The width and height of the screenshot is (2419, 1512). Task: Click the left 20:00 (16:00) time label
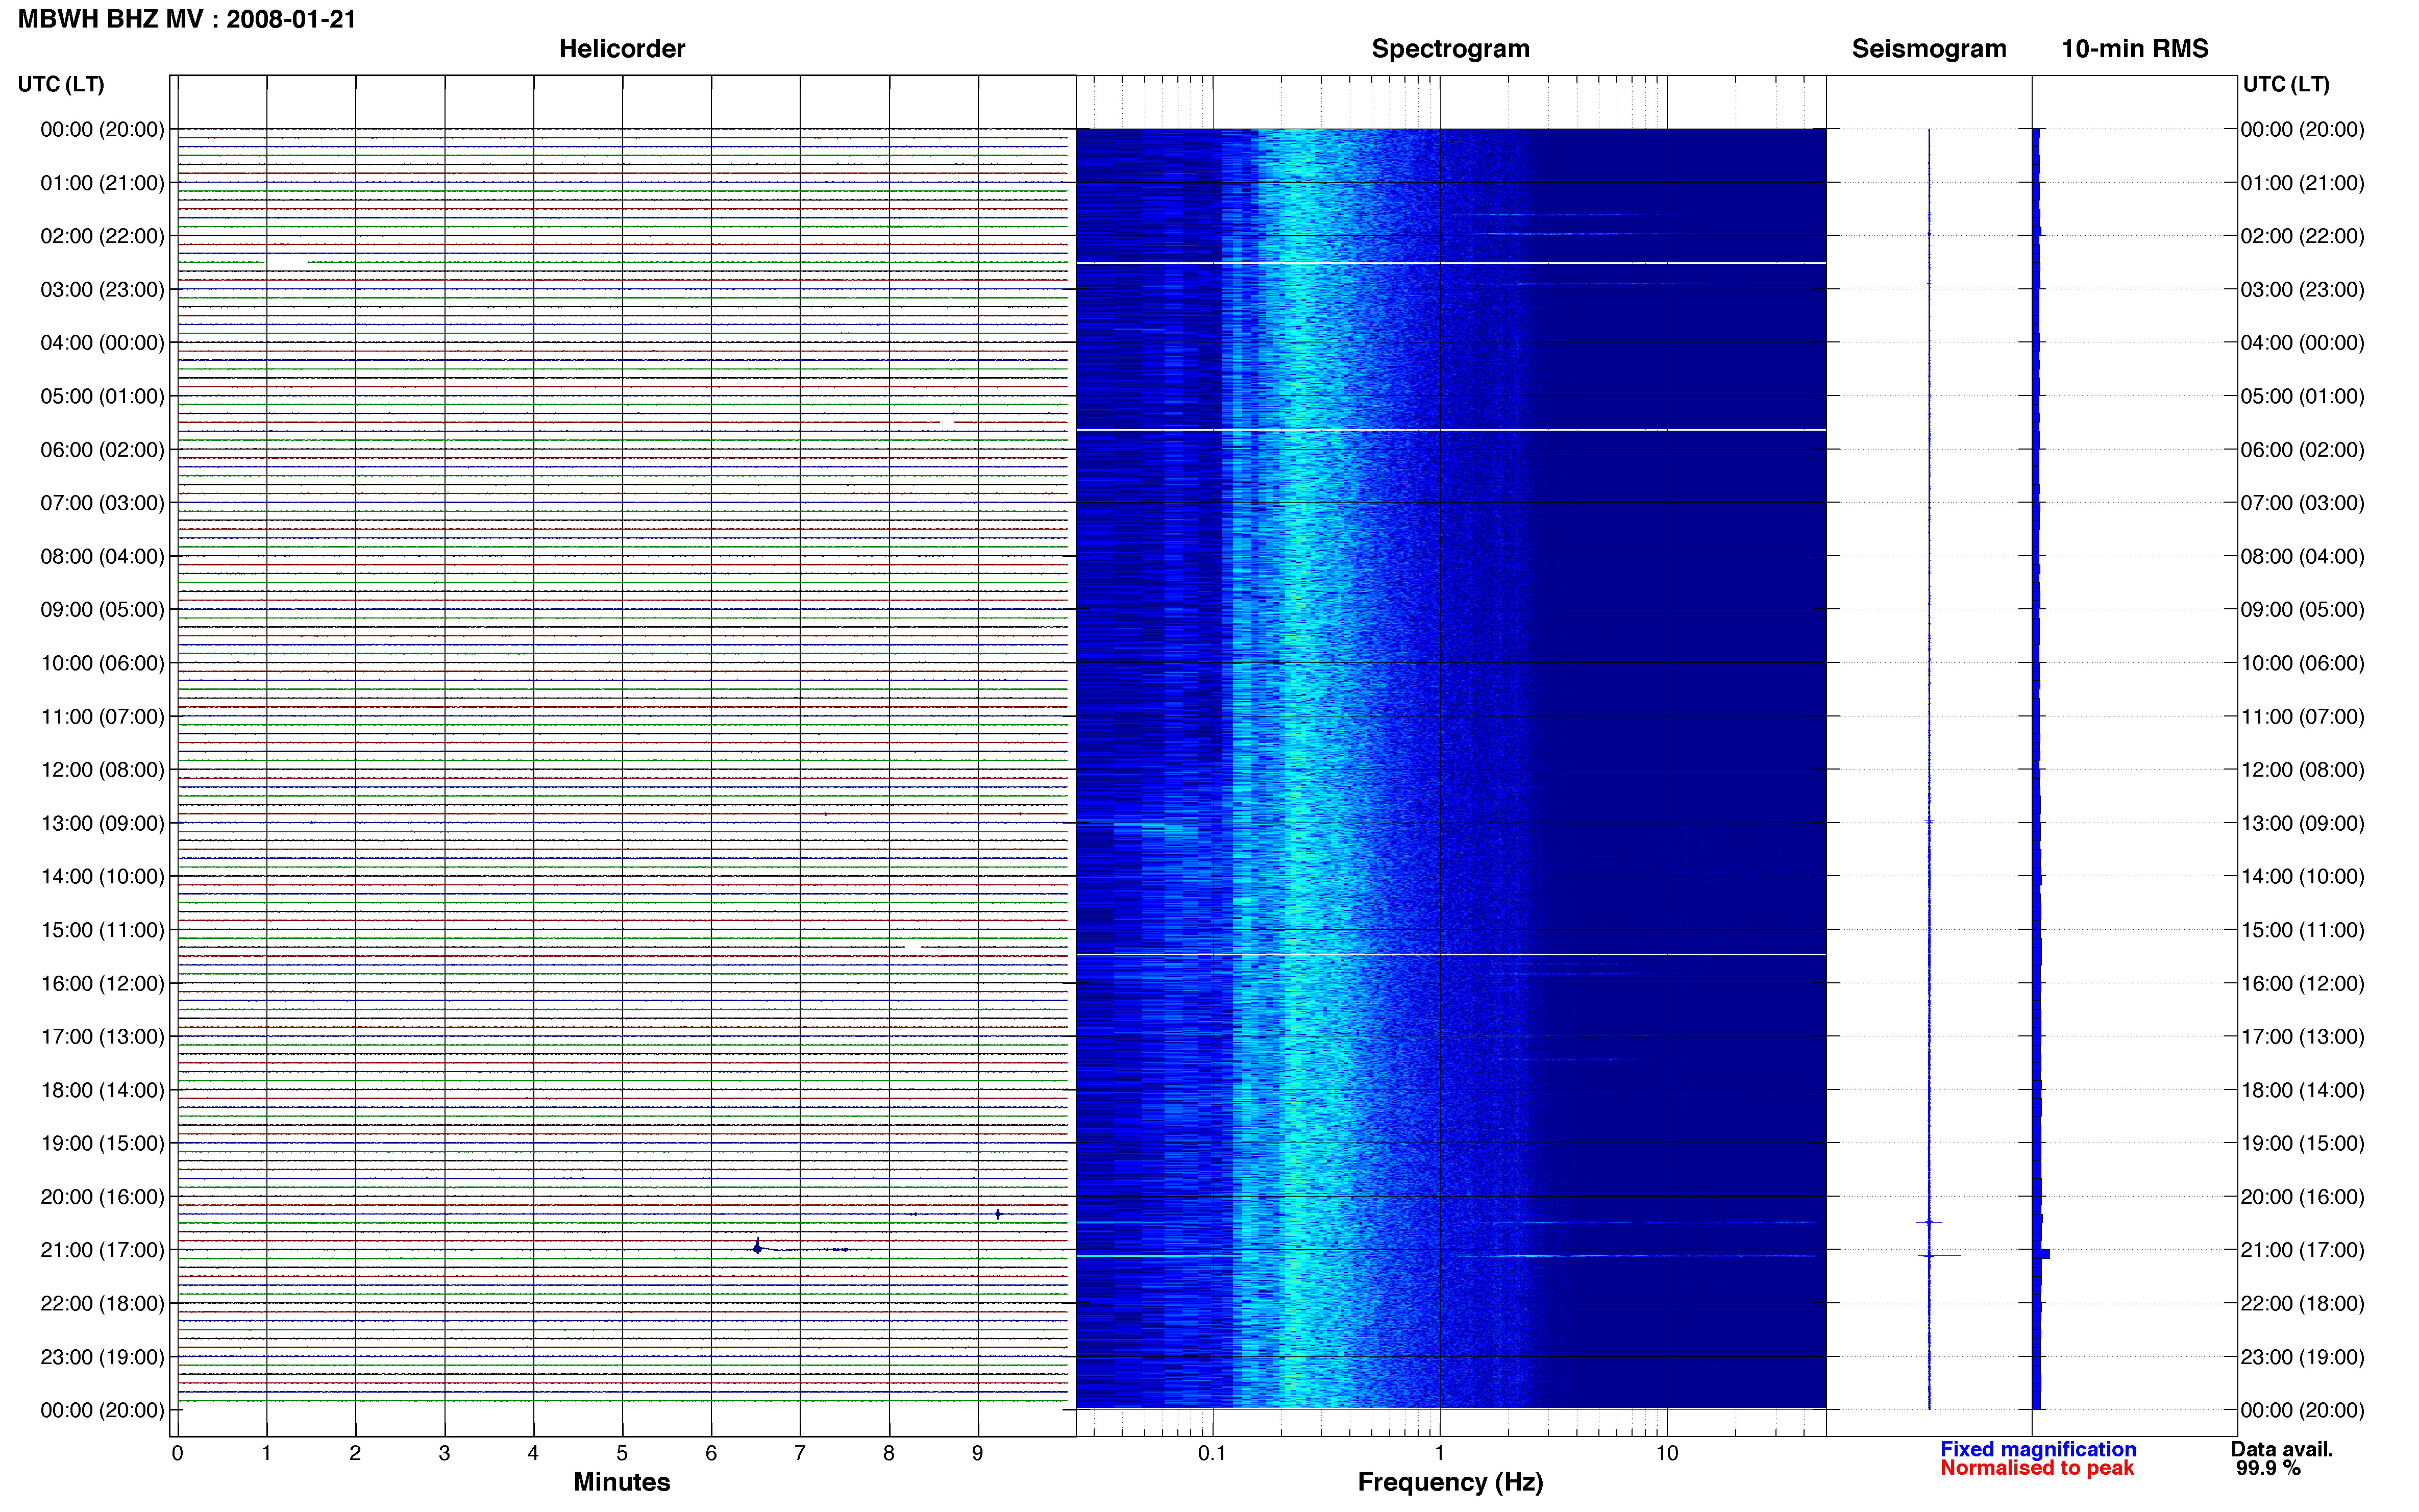tap(102, 1197)
